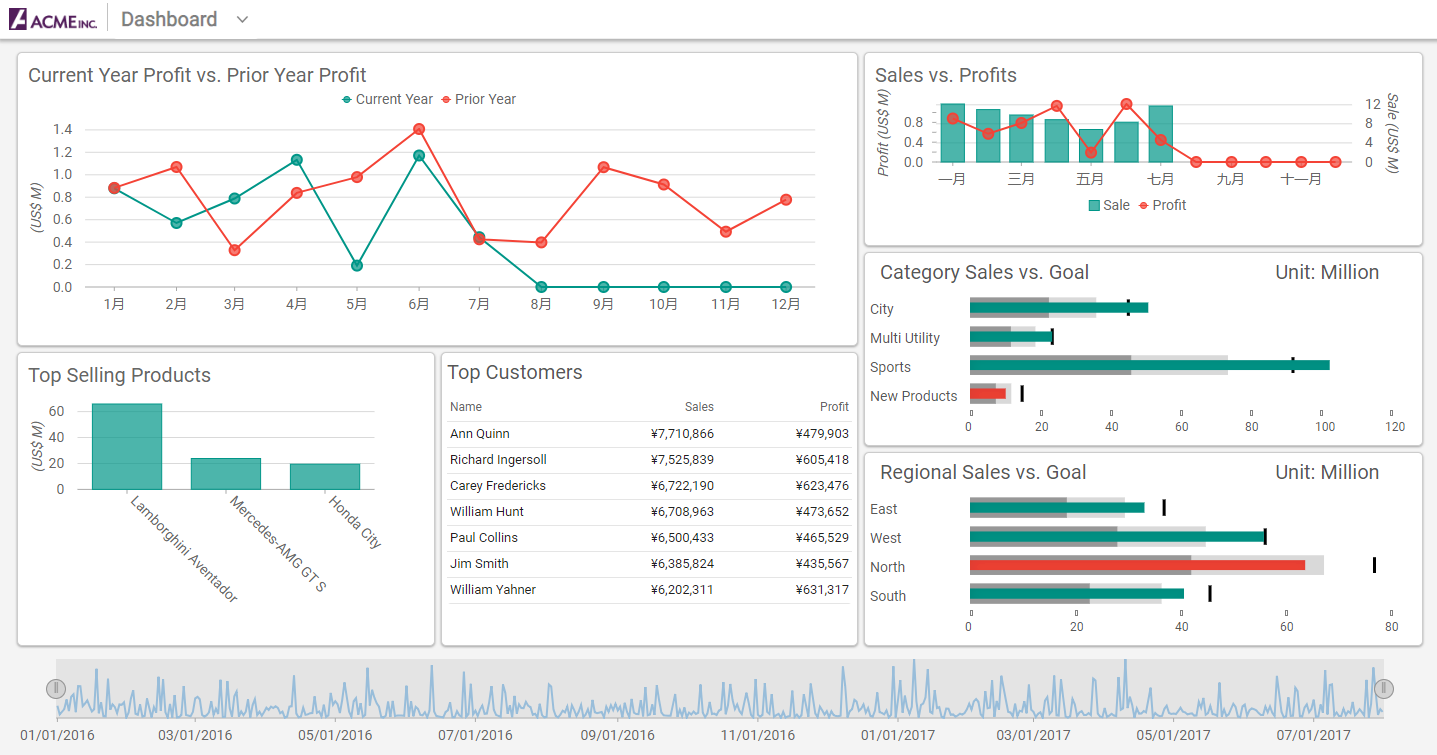Screen dimensions: 1437x755
Task: Click the Sales column header in Top Customers
Action: point(699,407)
